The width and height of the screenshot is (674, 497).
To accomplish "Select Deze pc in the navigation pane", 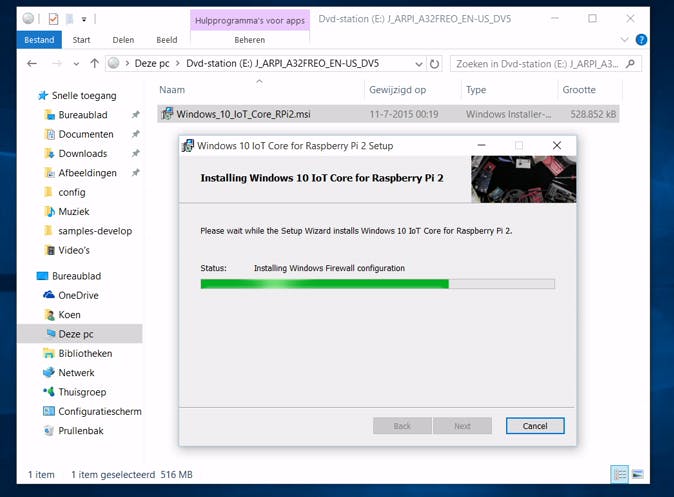I will 80,334.
